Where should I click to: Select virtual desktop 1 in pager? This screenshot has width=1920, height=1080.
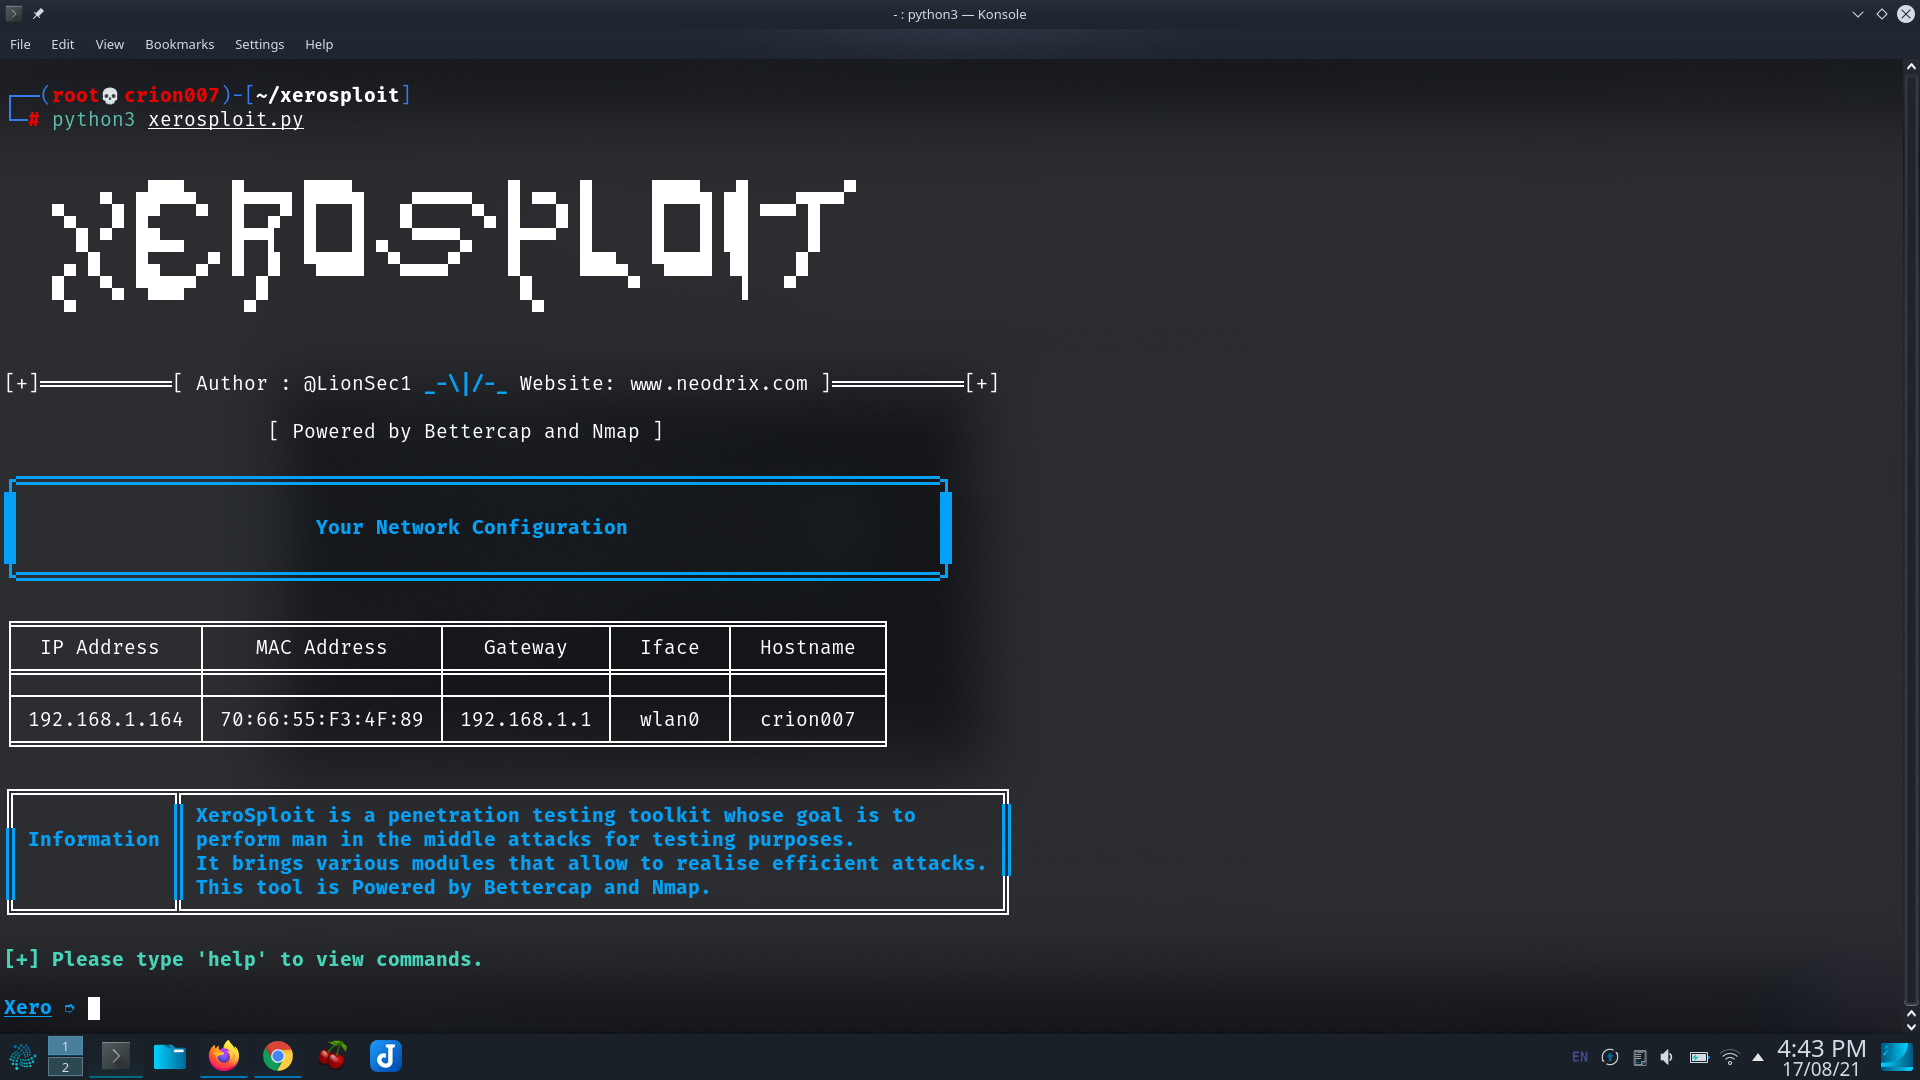coord(65,1046)
